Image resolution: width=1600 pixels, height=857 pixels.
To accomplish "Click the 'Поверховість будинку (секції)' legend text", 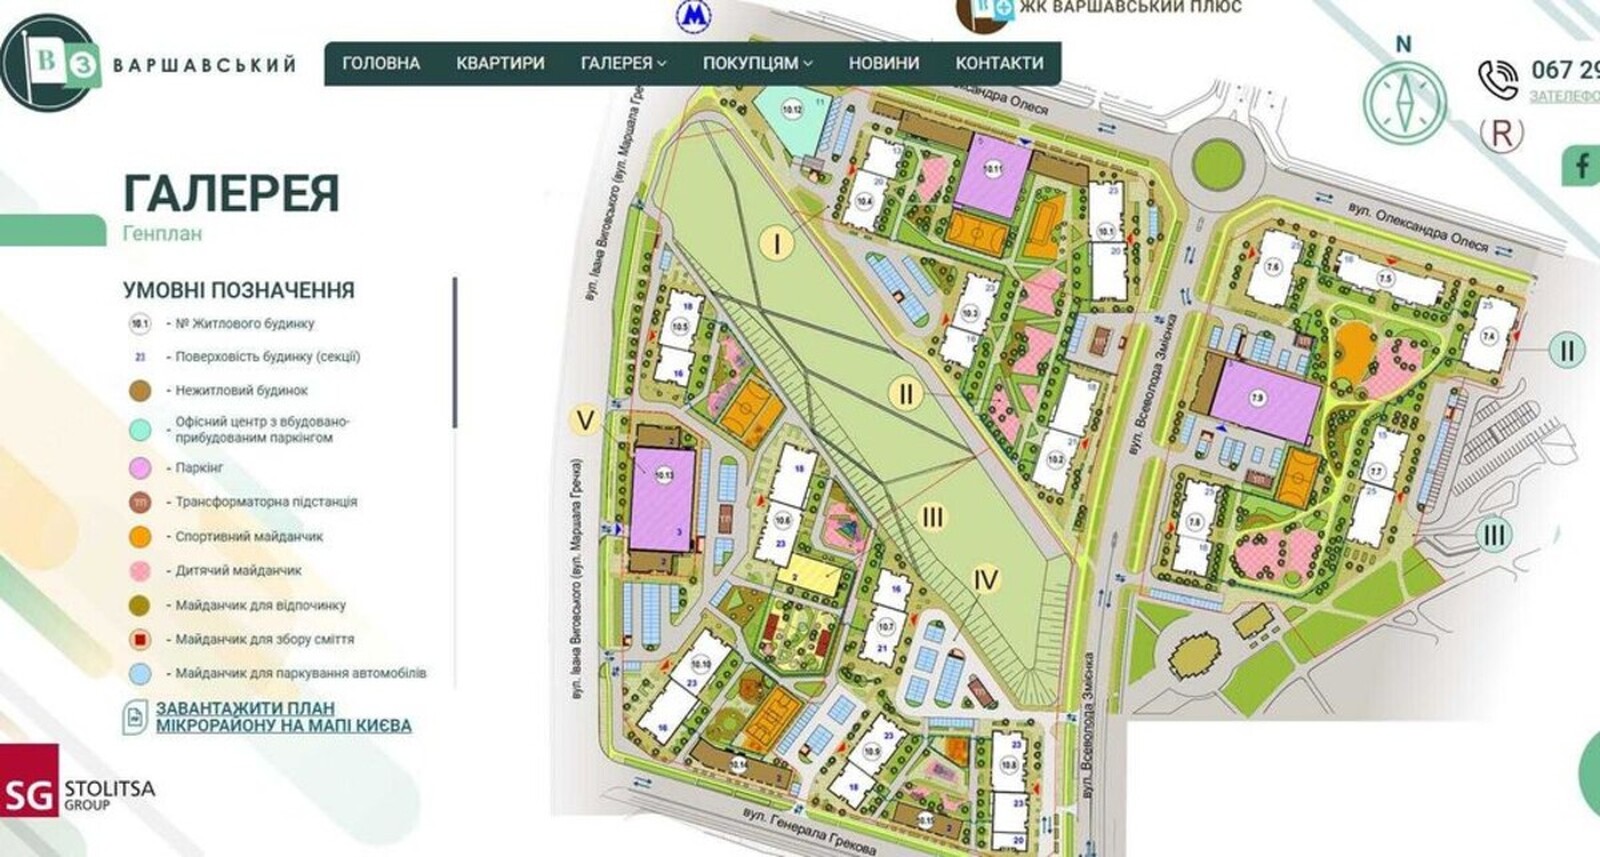I will tap(267, 357).
